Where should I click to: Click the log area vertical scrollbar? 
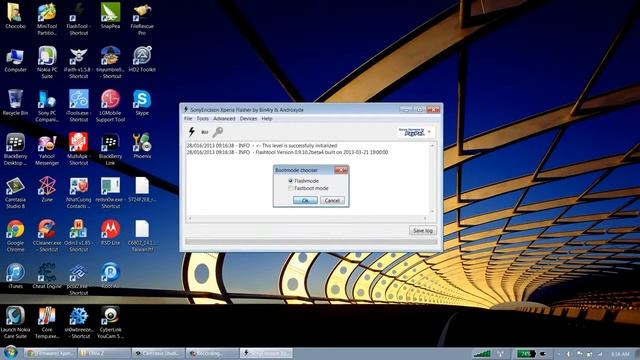(x=432, y=178)
